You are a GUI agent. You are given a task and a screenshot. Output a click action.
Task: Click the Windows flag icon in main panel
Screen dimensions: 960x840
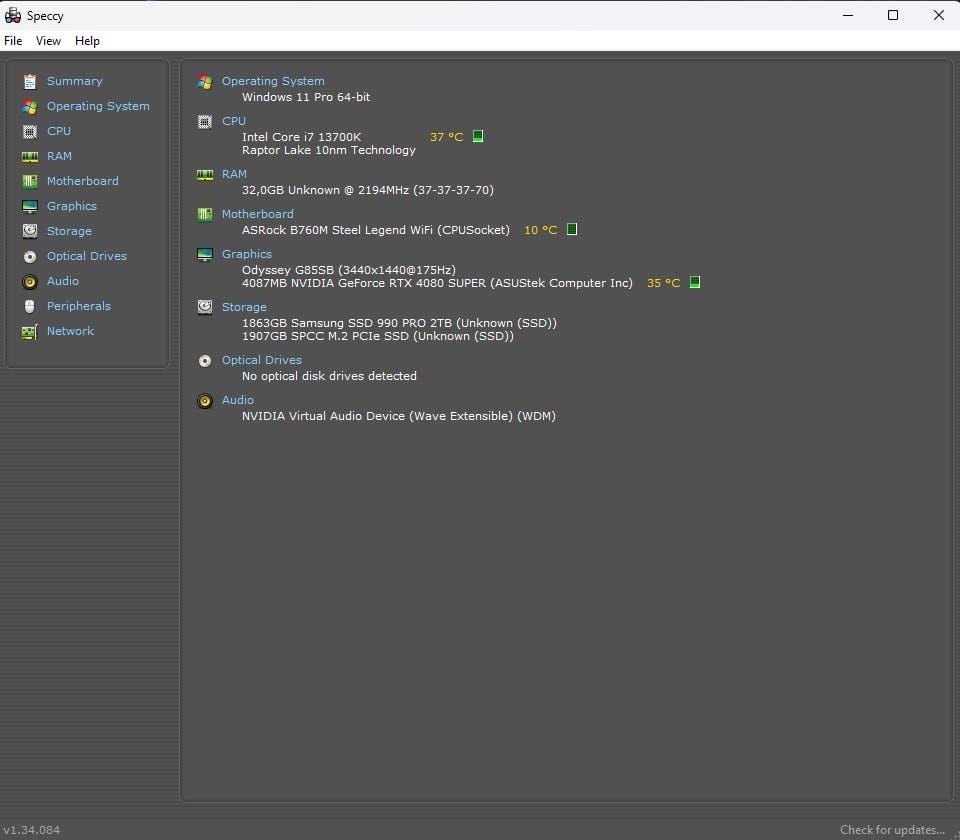(204, 81)
